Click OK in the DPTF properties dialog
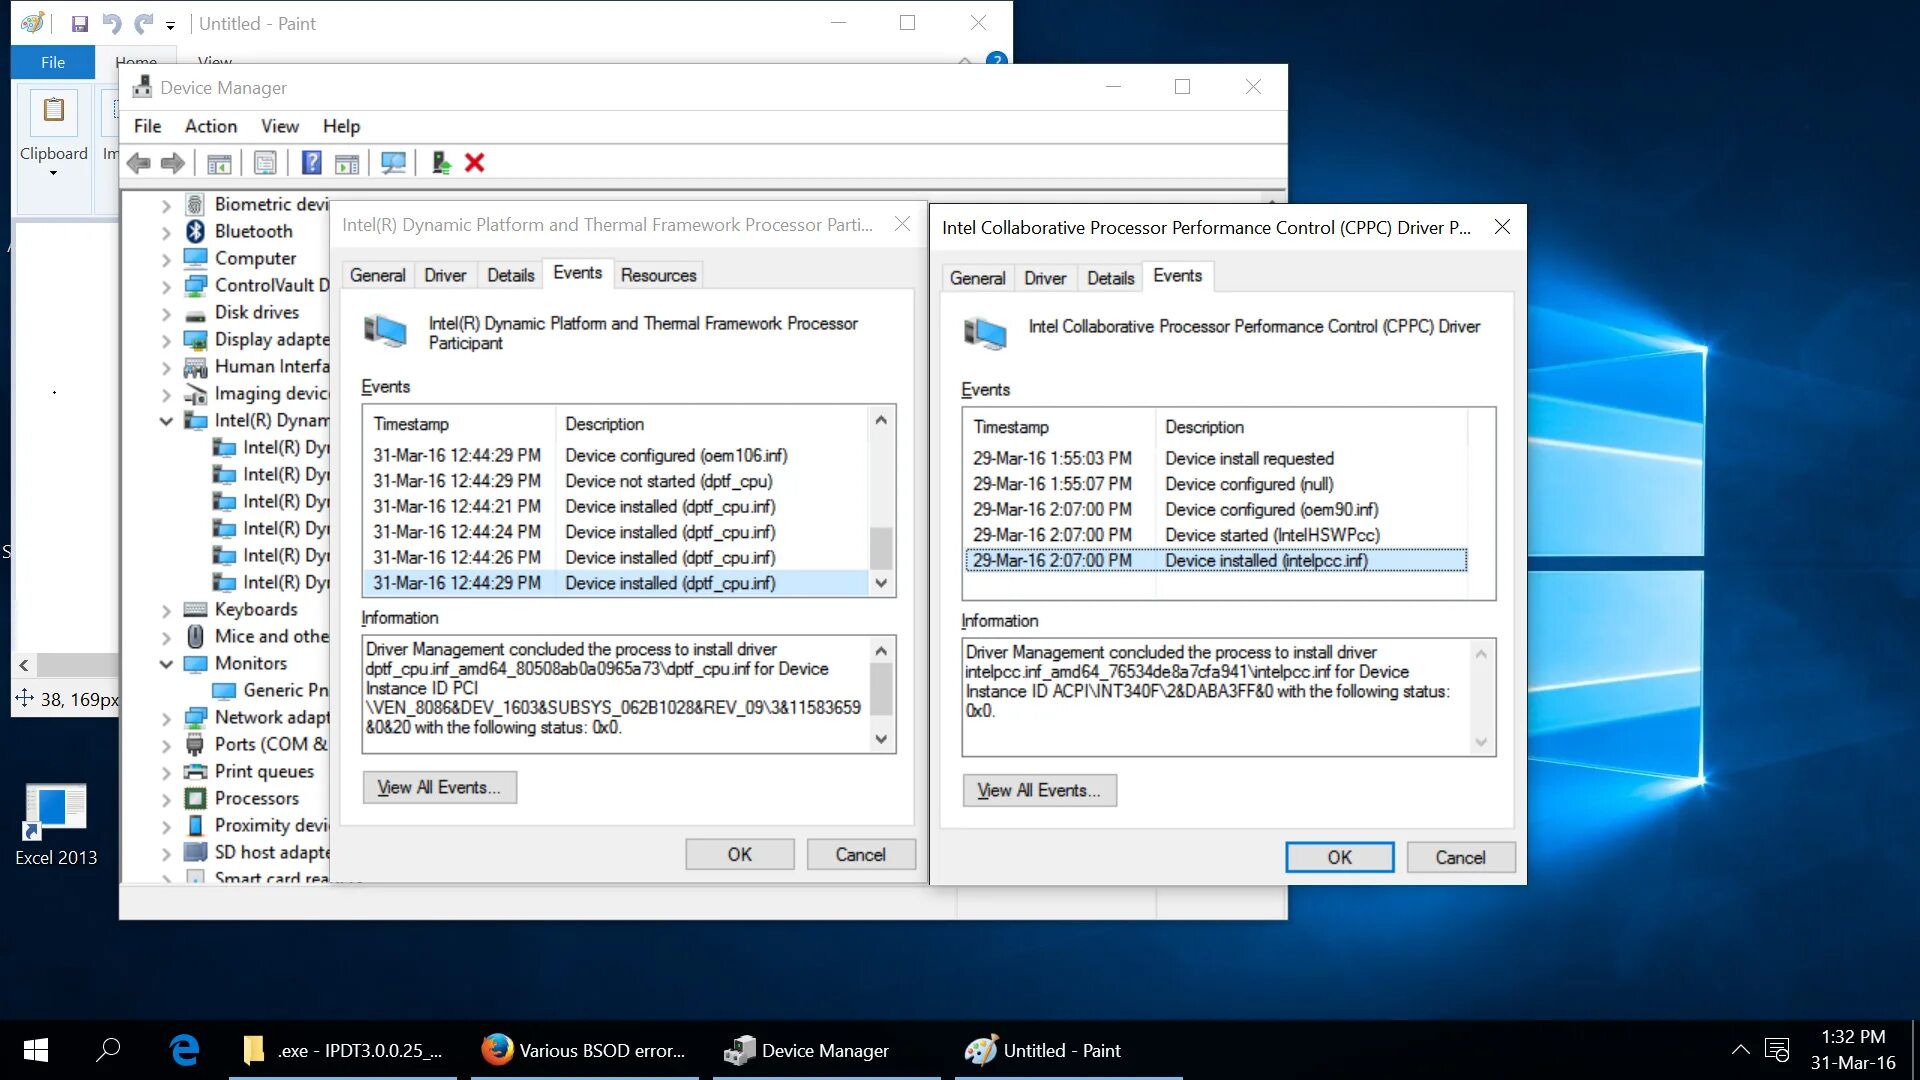The height and width of the screenshot is (1080, 1920). [x=739, y=854]
